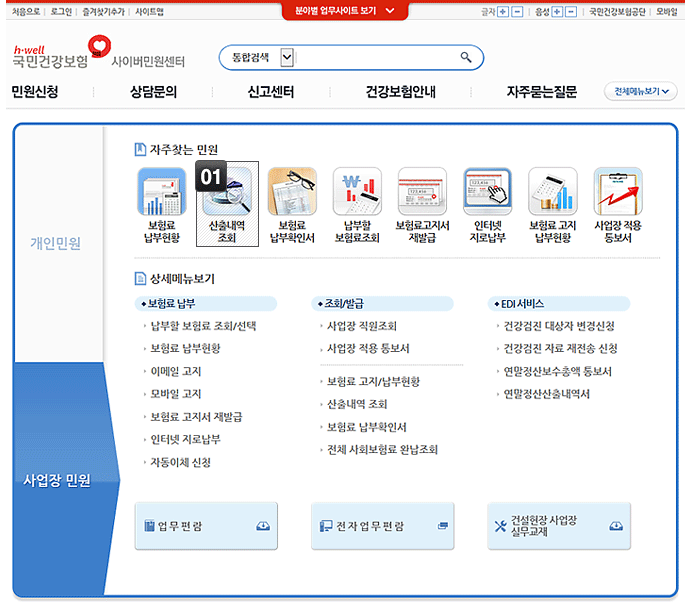The width and height of the screenshot is (690, 608).
Task: Click the search magnifier icon
Action: pos(466,57)
